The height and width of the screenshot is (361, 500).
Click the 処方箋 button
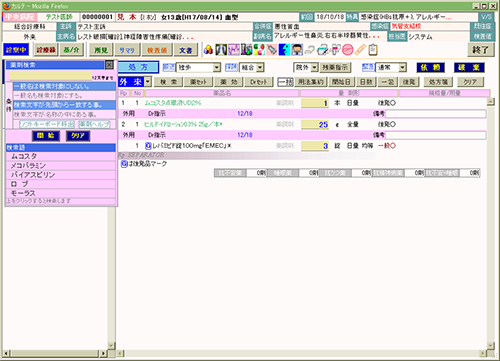438,82
